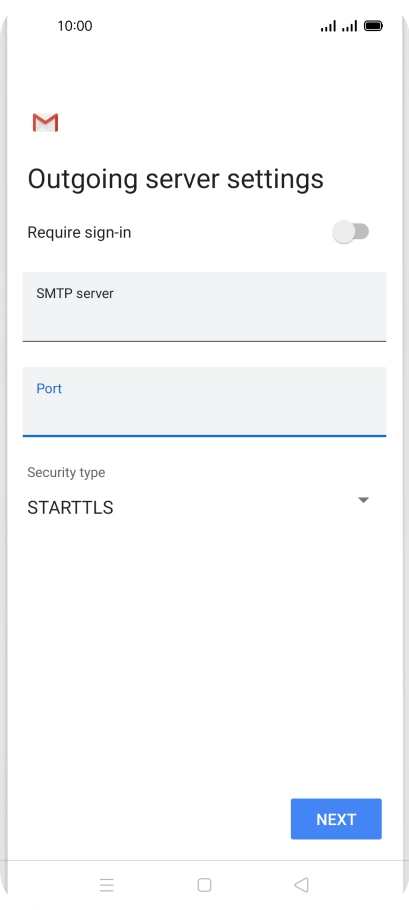Tap the Security type label
409x910 pixels.
pos(66,472)
